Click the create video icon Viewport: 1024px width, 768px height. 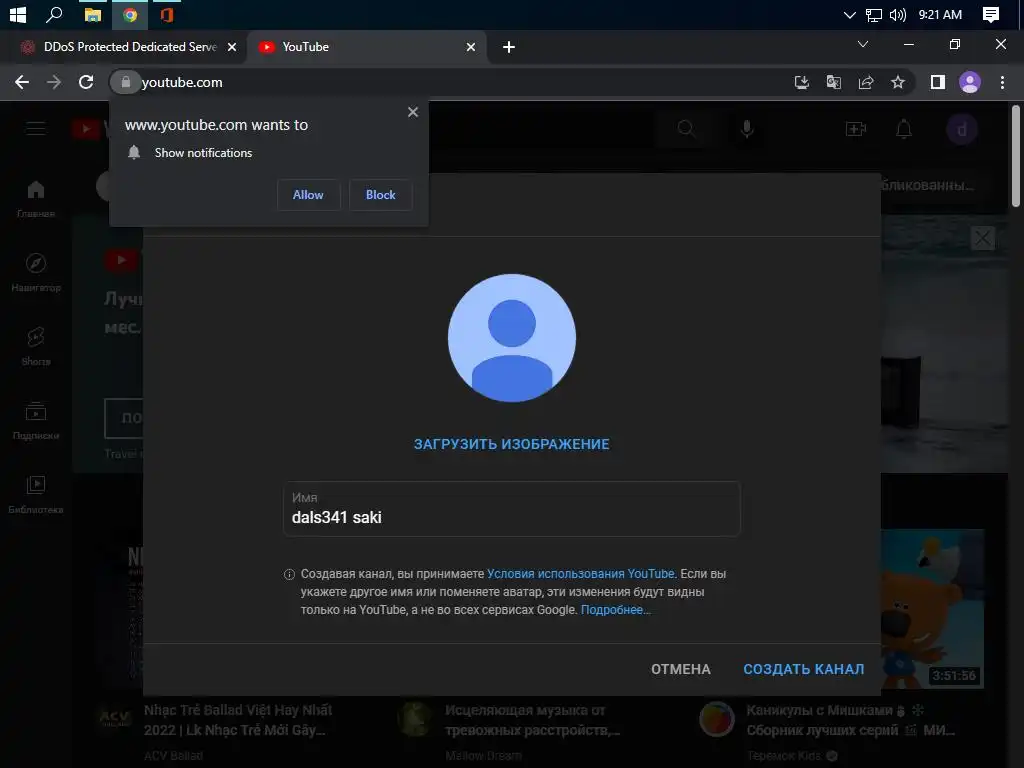[856, 129]
